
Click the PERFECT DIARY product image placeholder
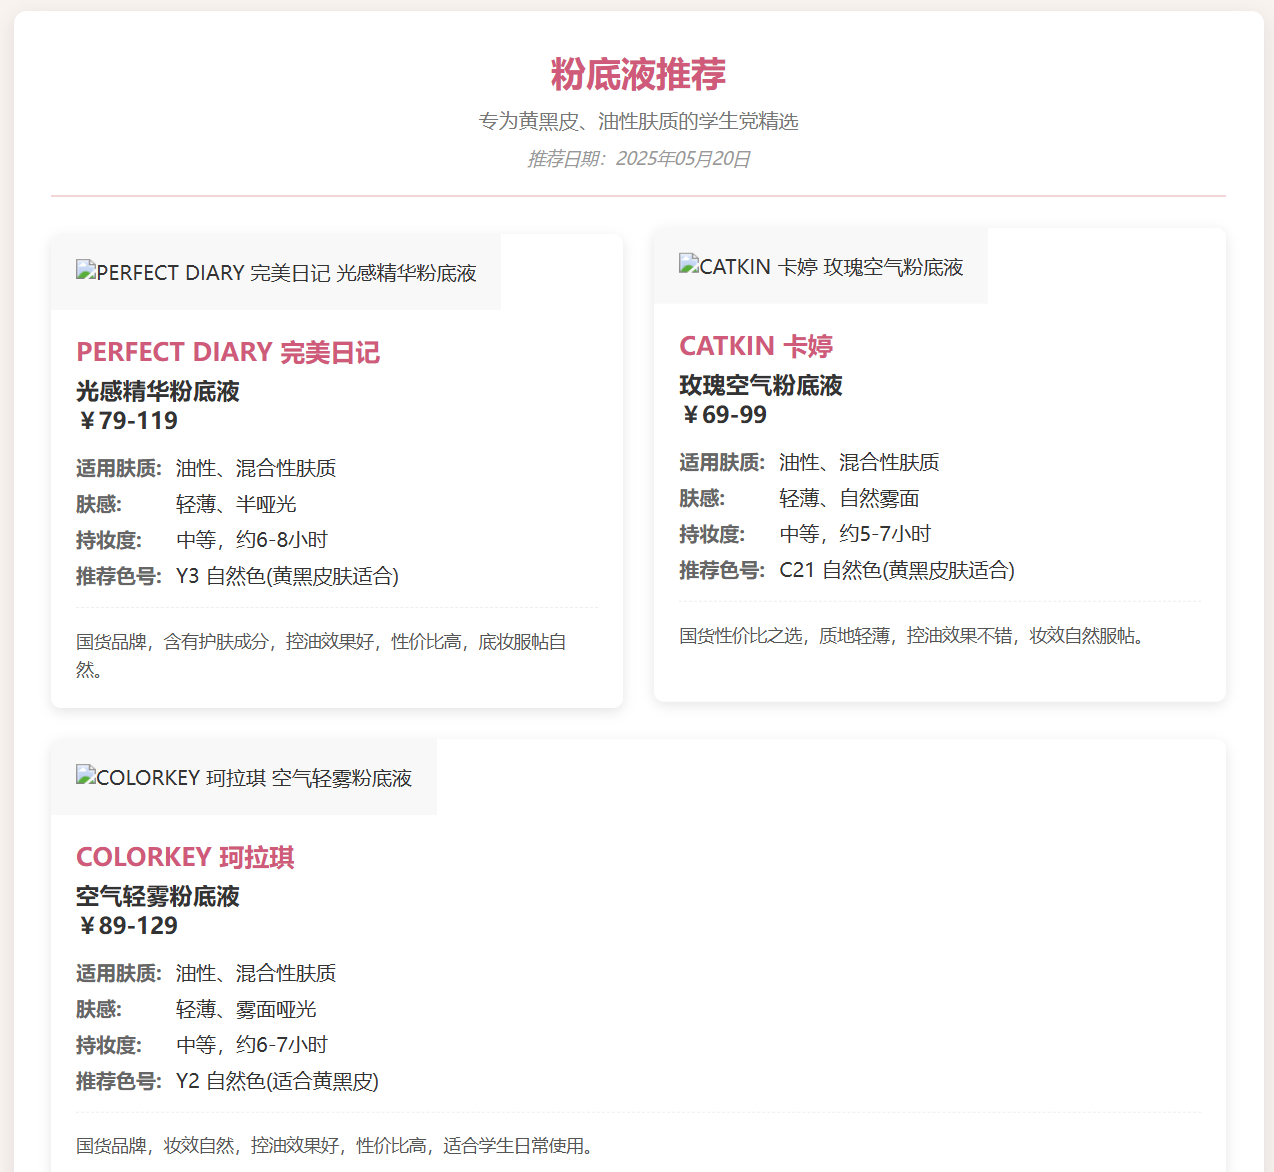click(276, 273)
